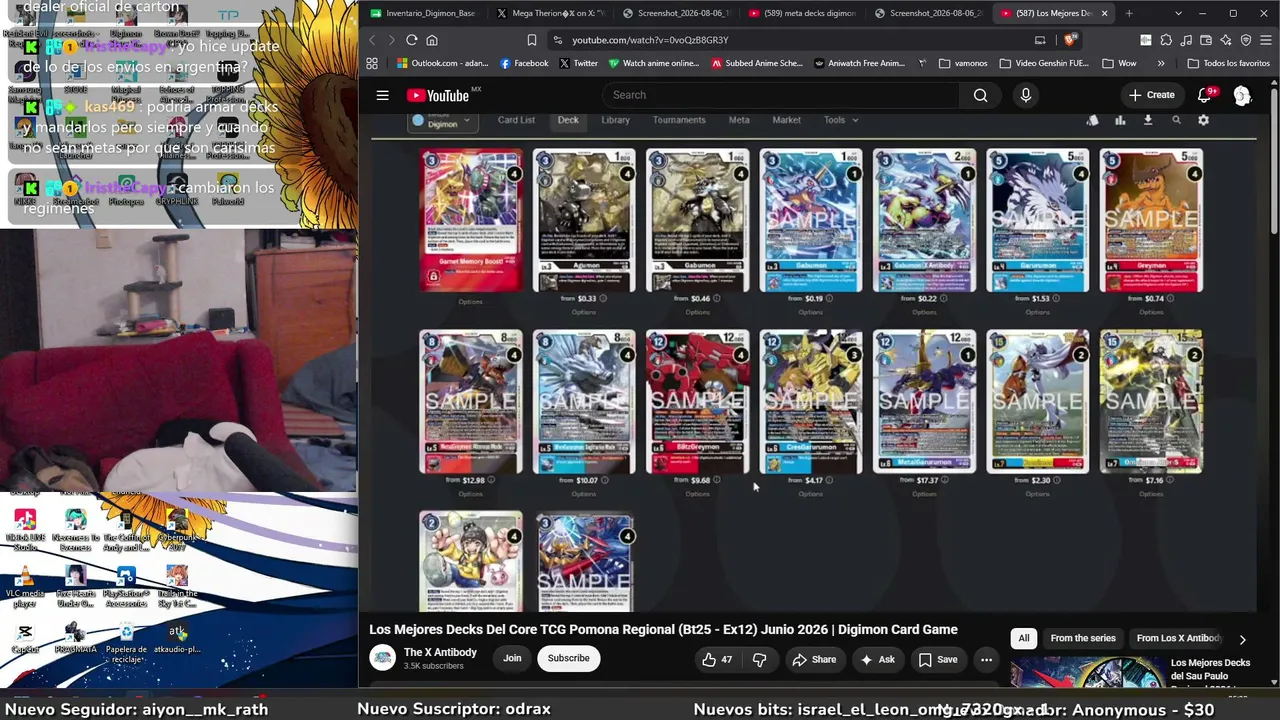Image resolution: width=1280 pixels, height=720 pixels.
Task: Open VLC media player desktop shortcut
Action: [25, 587]
